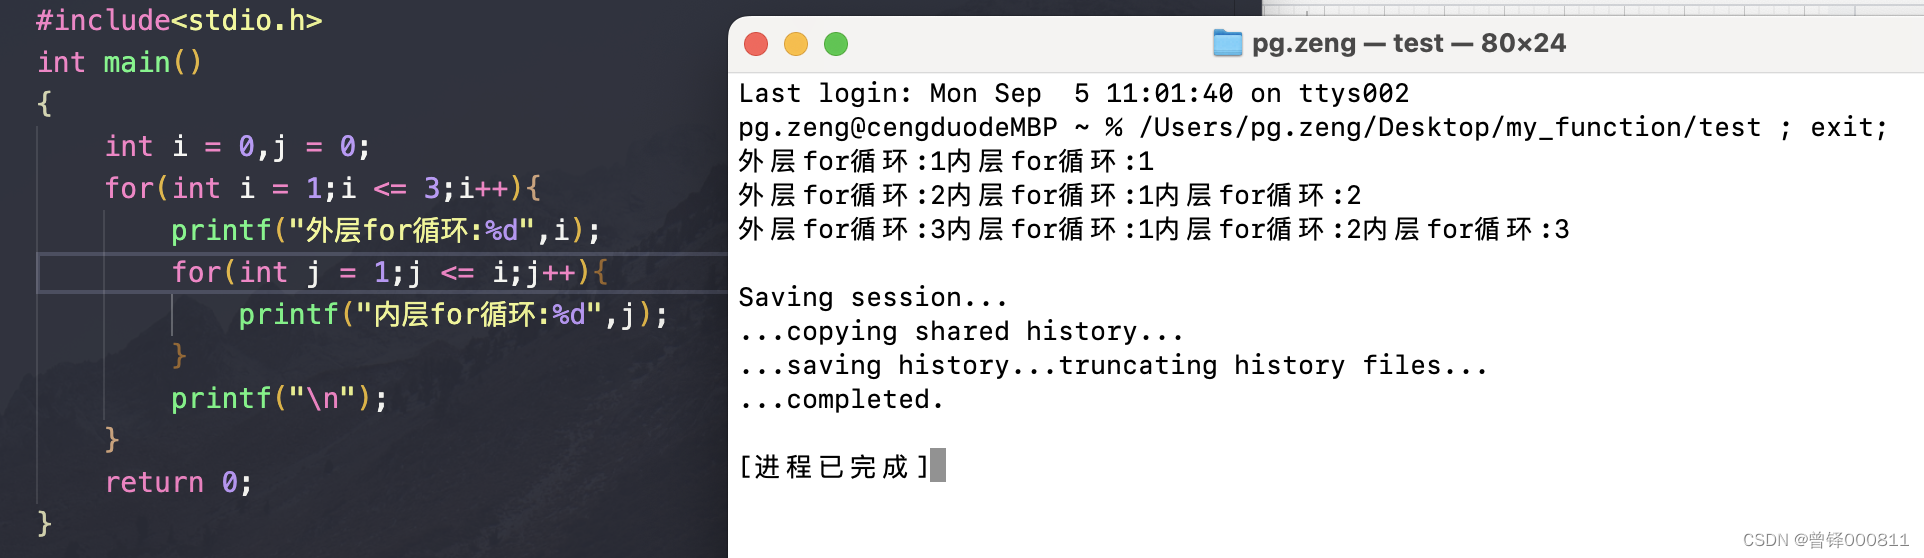Click the gray terminal cursor block

point(938,465)
